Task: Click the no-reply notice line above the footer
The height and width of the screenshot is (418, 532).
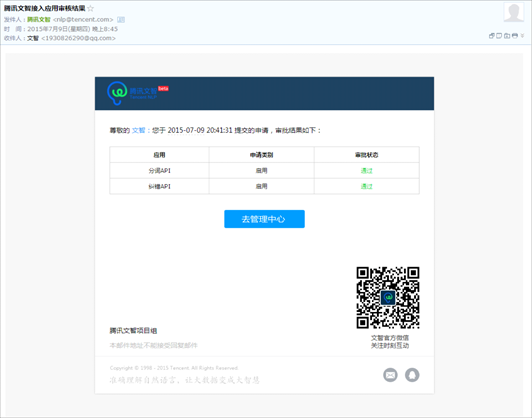Action: (153, 346)
